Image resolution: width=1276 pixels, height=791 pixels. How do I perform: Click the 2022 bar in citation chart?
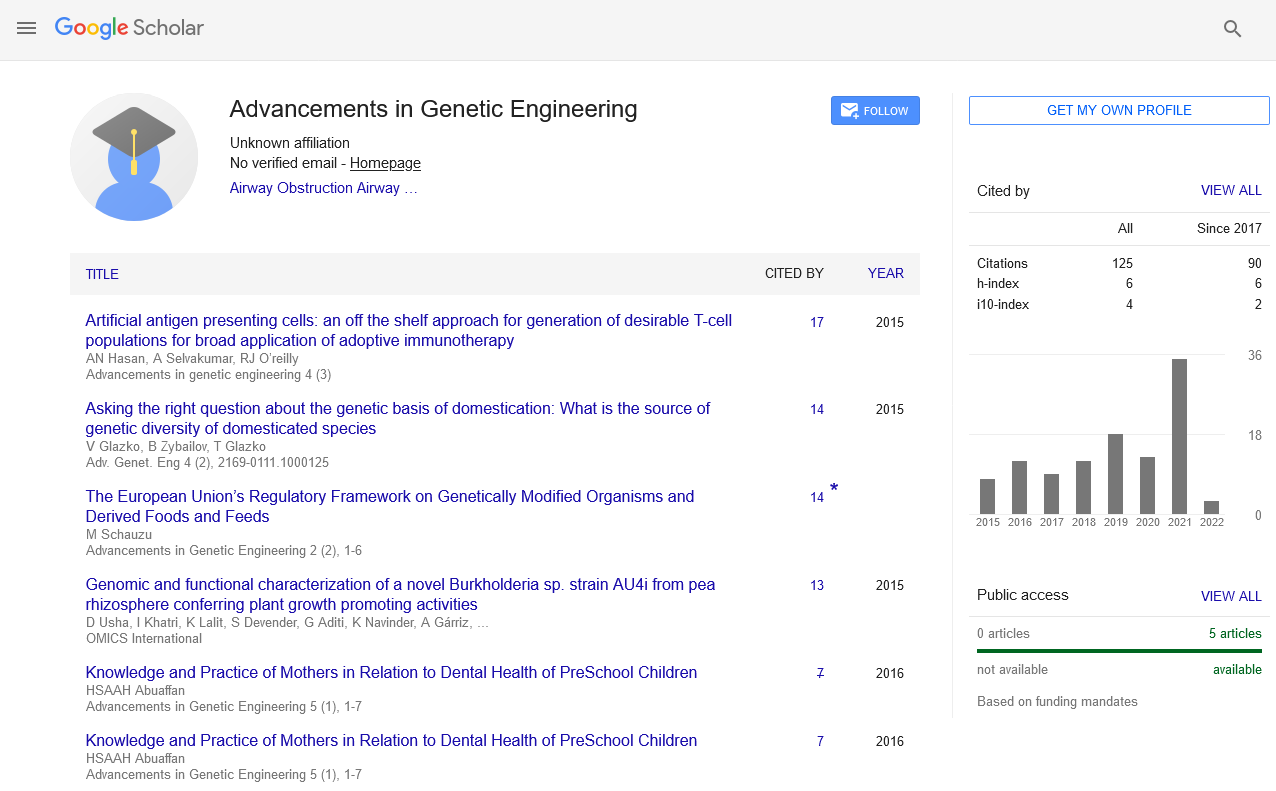pyautogui.click(x=1212, y=507)
